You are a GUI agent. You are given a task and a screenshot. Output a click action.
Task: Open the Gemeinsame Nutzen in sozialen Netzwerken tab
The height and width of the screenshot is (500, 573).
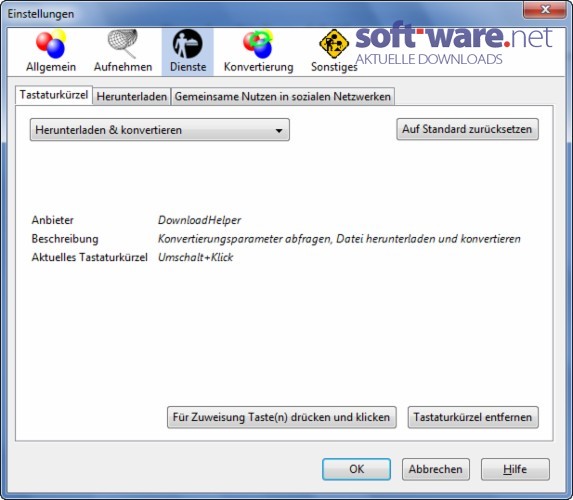tap(283, 96)
